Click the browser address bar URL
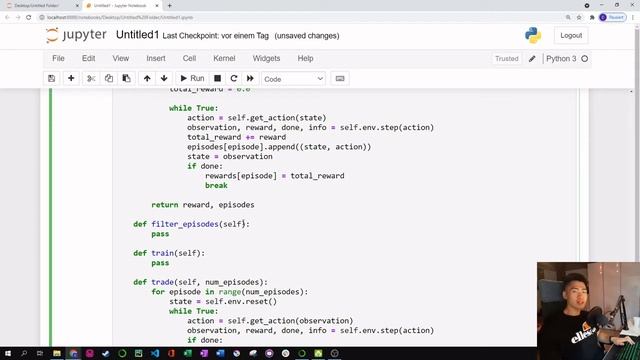 pyautogui.click(x=120, y=18)
